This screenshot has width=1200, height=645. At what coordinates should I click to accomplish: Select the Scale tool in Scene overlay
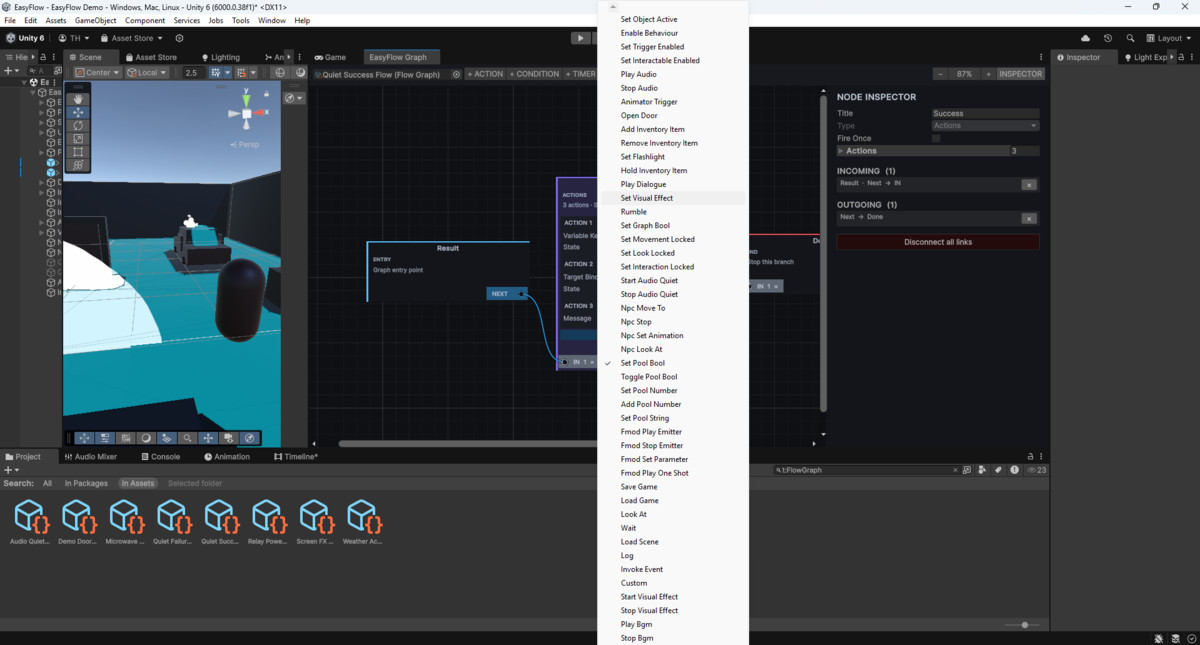(x=78, y=139)
